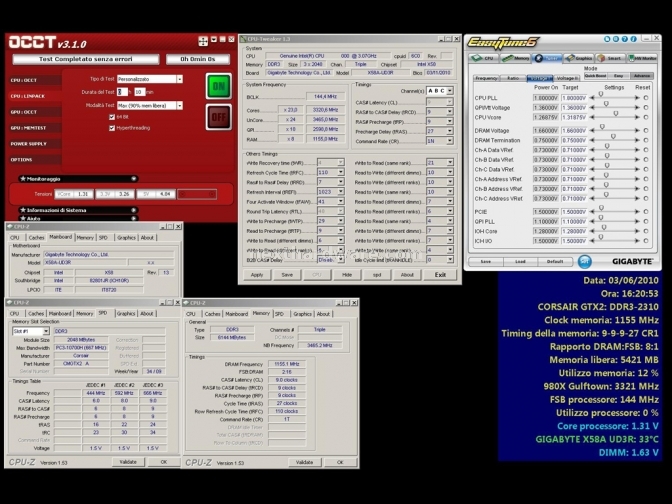Open the EasyTune6 Smart tab

[610, 58]
